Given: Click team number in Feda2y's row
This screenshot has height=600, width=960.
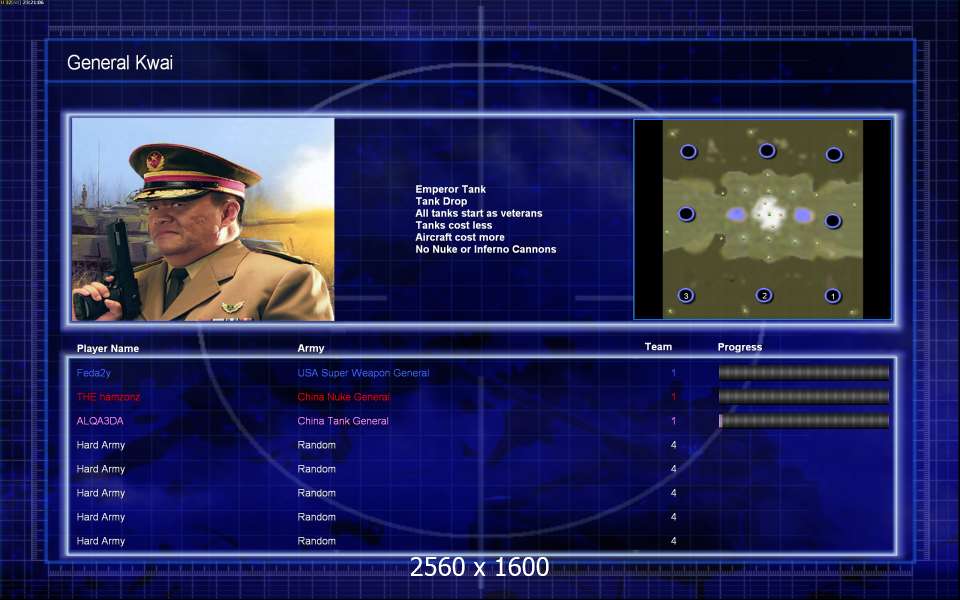Looking at the screenshot, I should click(x=673, y=373).
